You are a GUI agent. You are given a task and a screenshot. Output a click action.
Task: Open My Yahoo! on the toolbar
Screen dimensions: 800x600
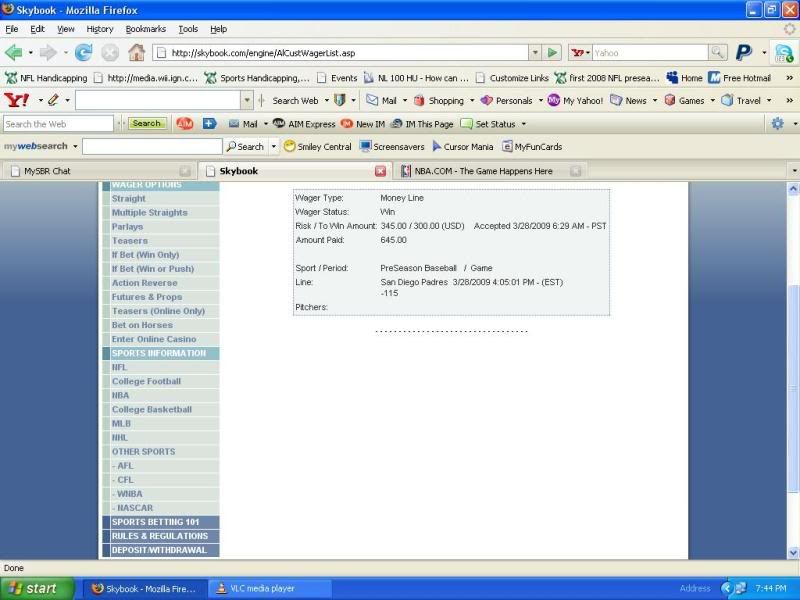click(x=575, y=101)
